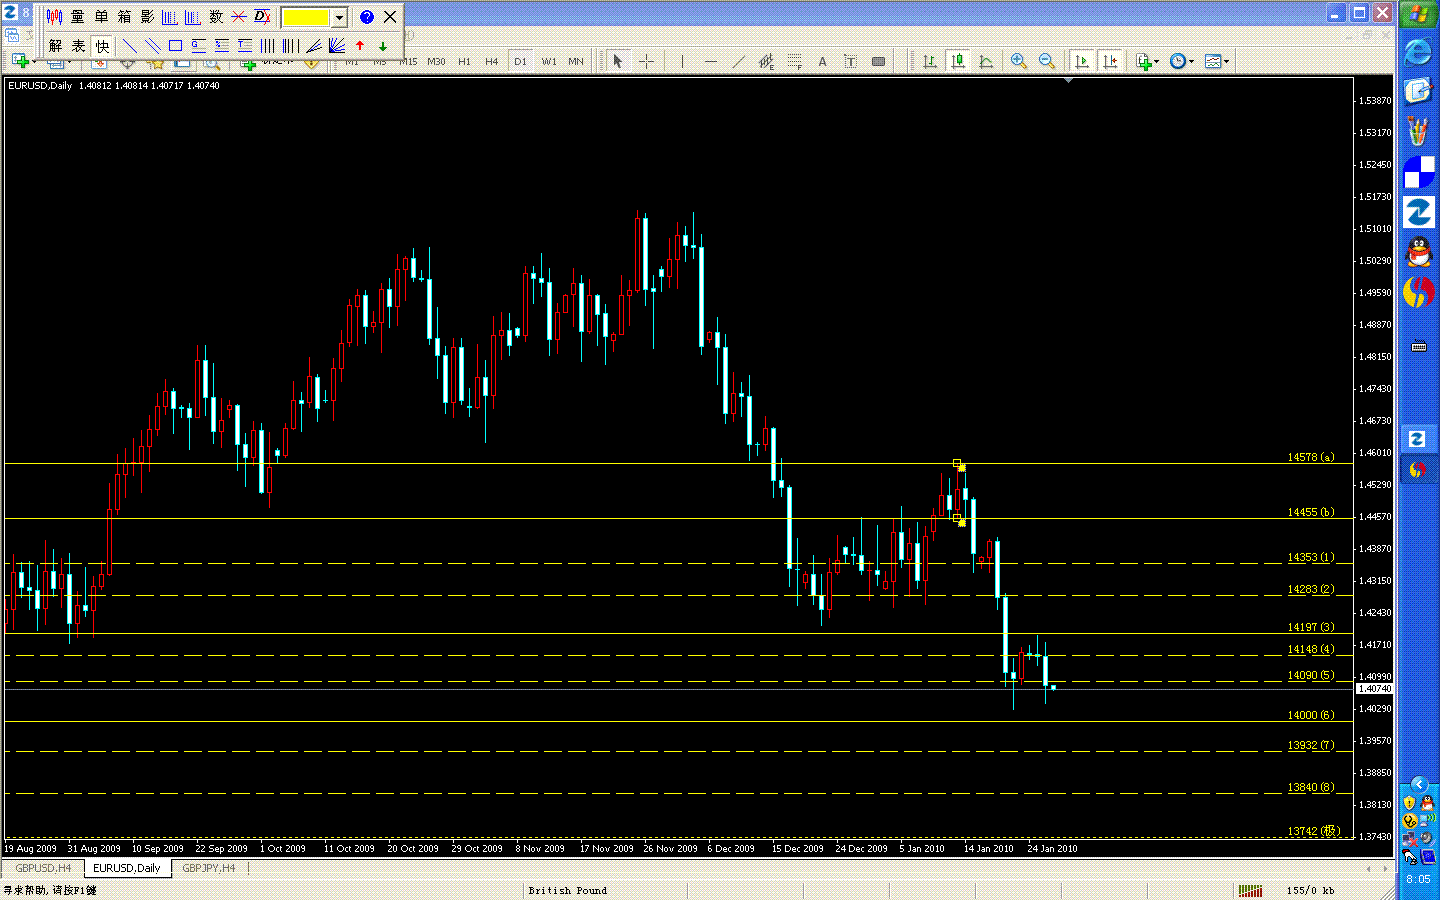The width and height of the screenshot is (1440, 900).
Task: Activate the crosshair tool
Action: pos(646,62)
